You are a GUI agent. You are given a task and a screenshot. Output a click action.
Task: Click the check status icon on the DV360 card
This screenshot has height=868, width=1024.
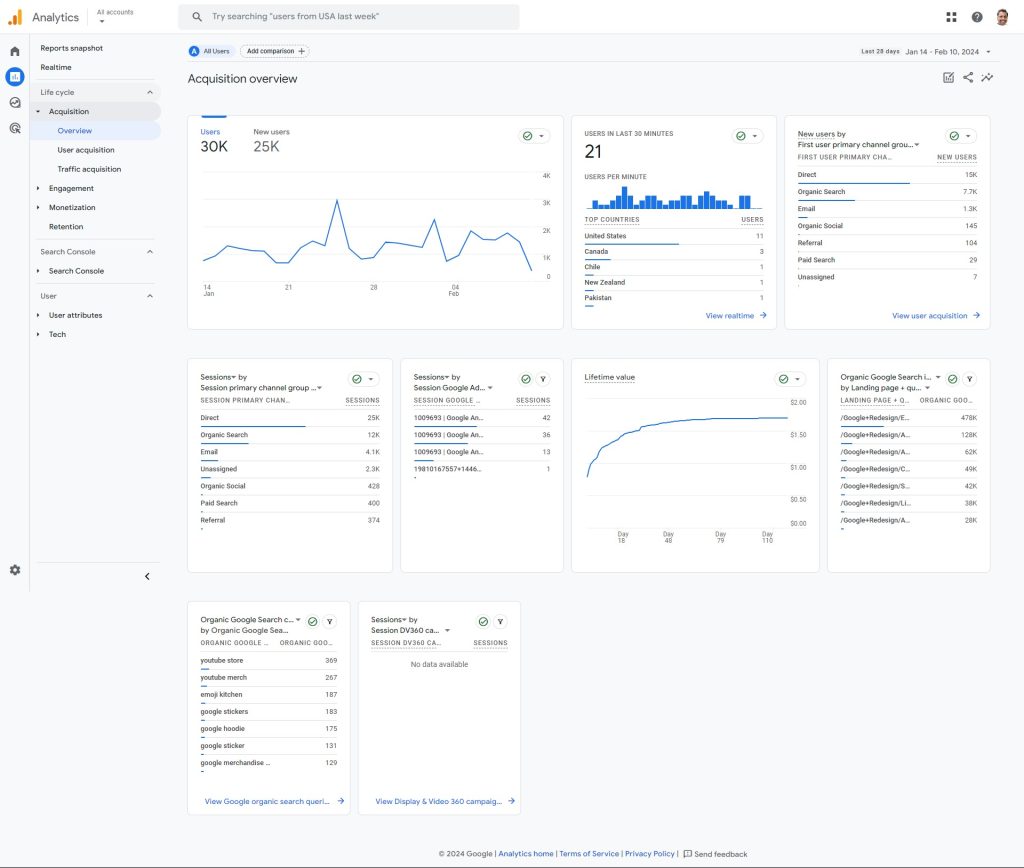point(483,622)
